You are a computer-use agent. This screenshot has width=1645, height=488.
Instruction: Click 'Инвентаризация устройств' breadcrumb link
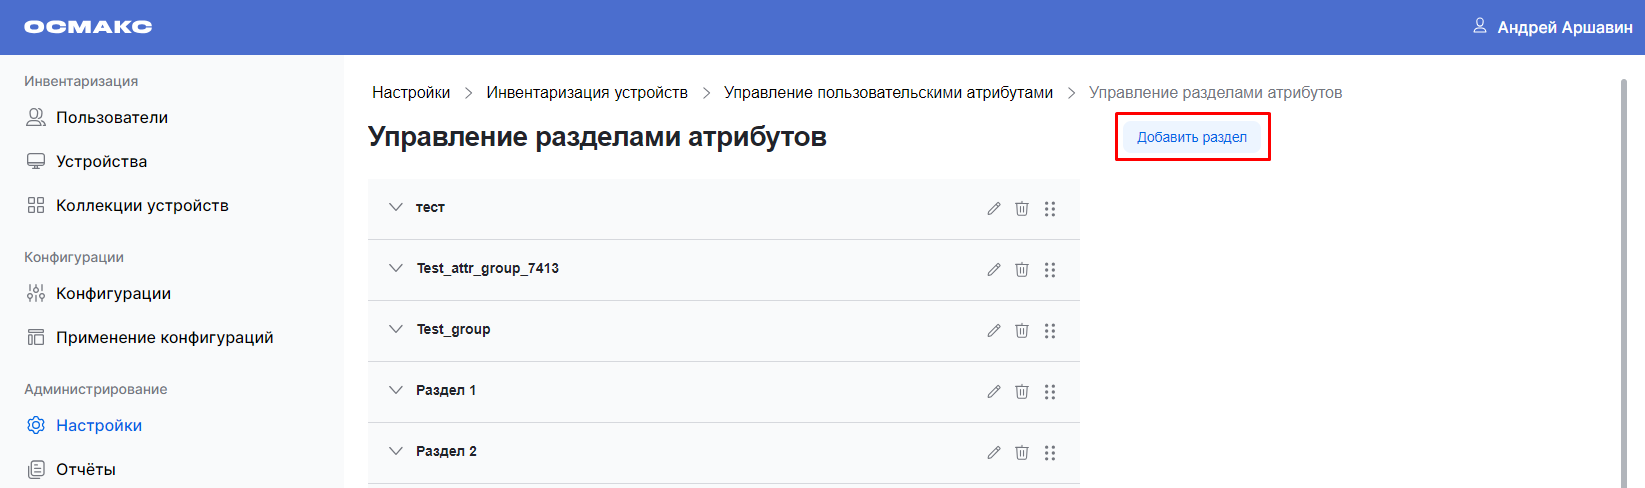coord(587,92)
